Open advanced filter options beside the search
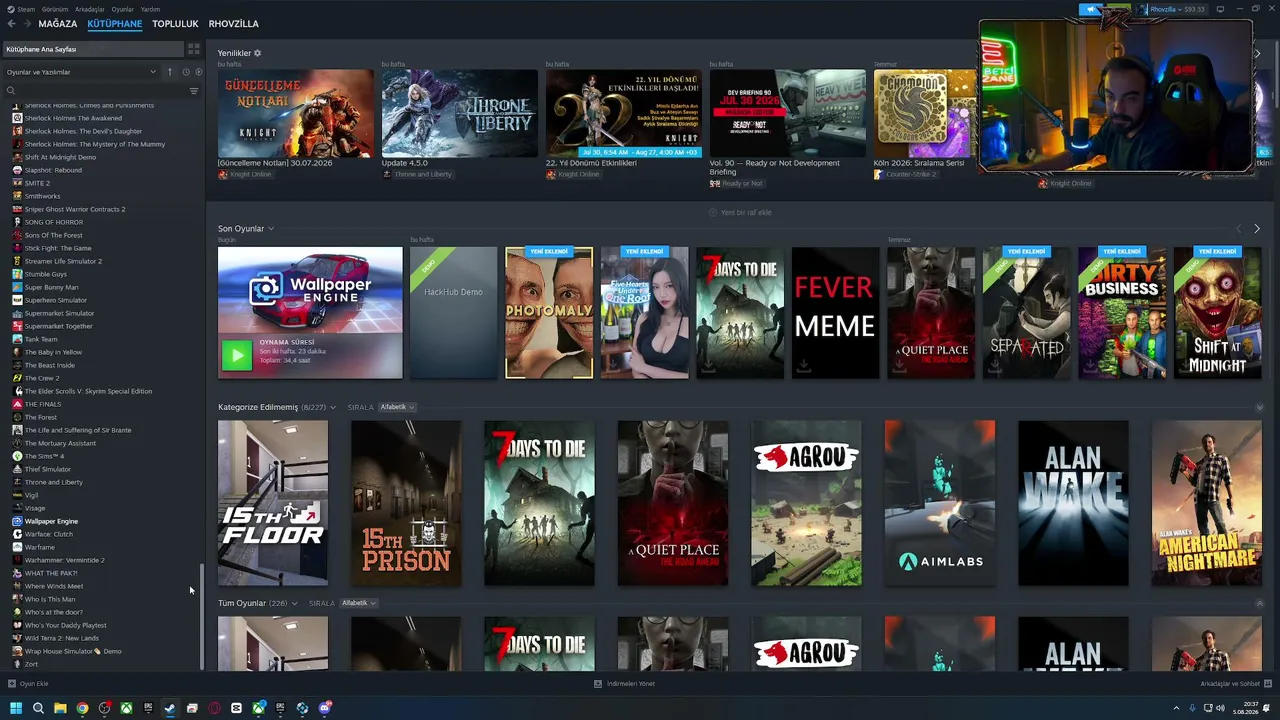Screen dimensions: 1280x720 [x=194, y=91]
